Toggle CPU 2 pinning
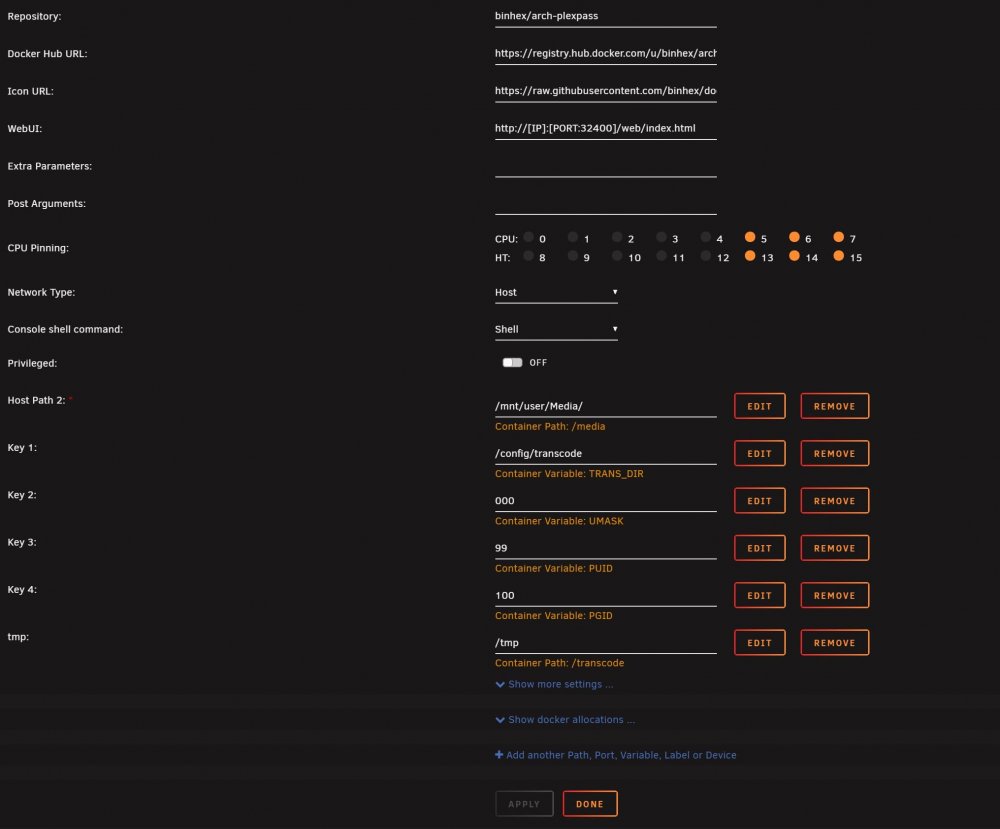 pos(617,237)
